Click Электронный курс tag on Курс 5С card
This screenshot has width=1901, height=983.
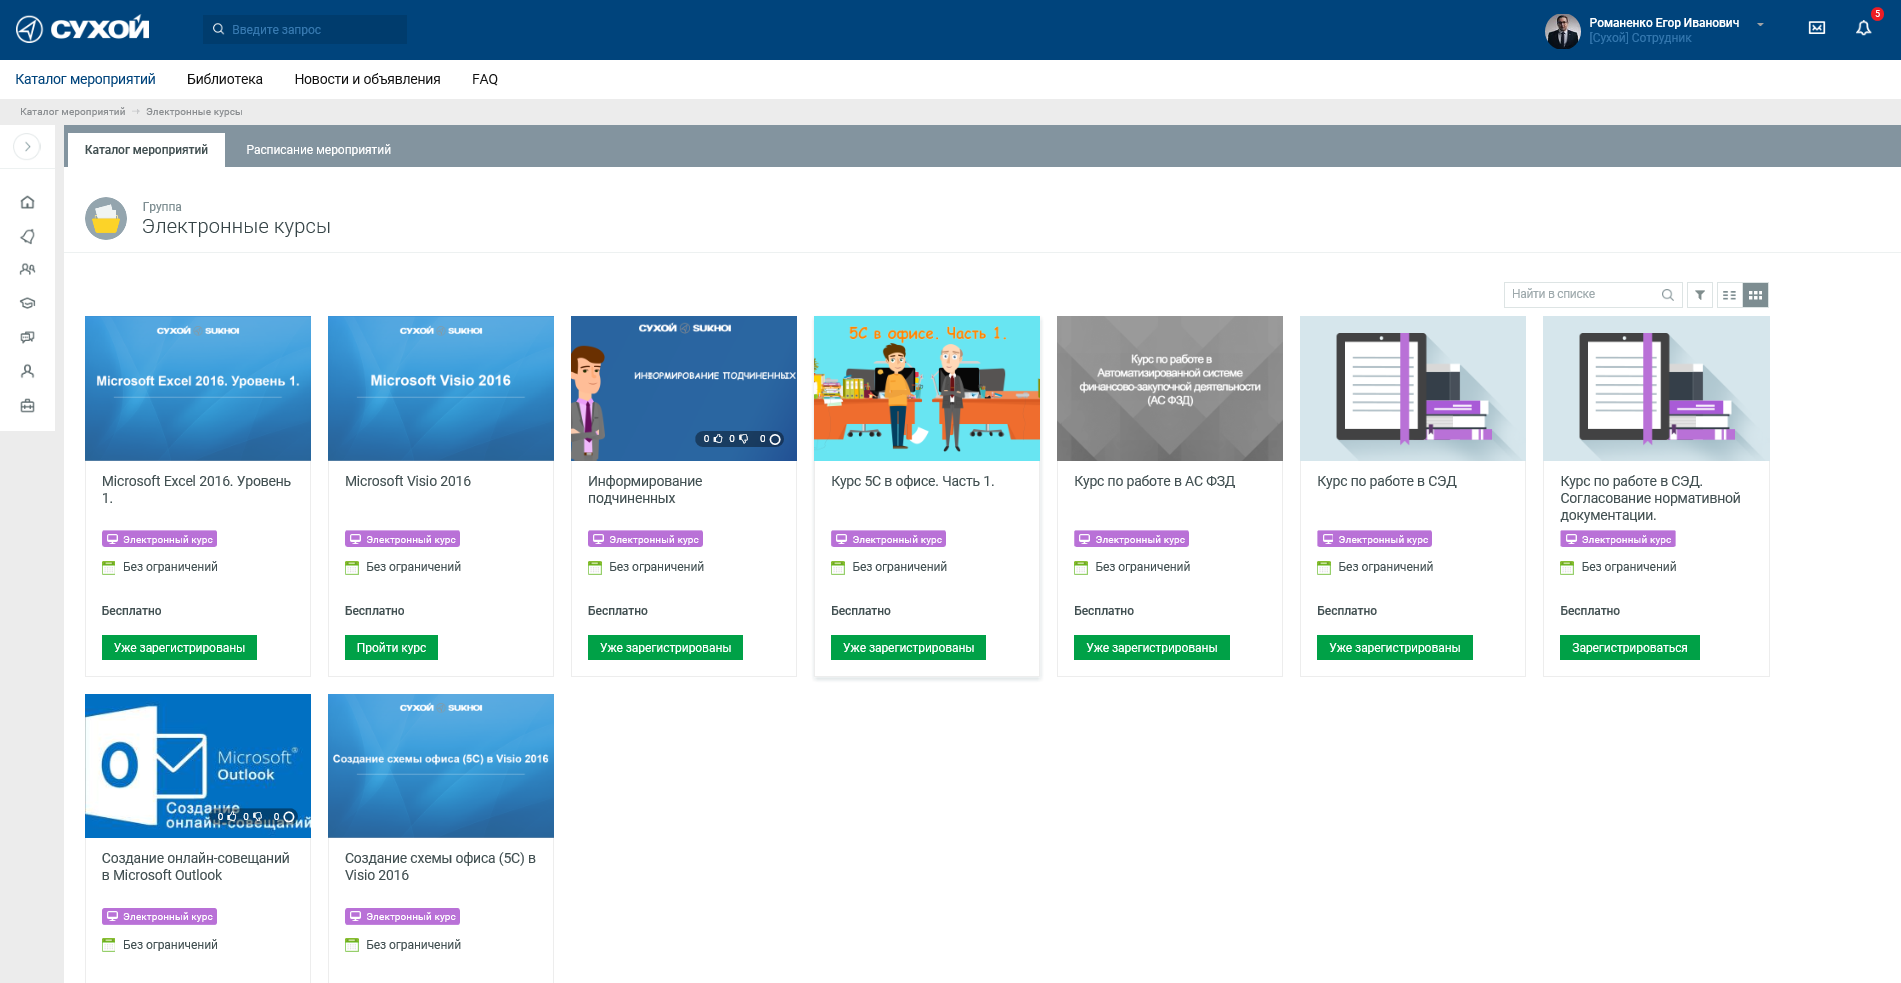point(888,539)
